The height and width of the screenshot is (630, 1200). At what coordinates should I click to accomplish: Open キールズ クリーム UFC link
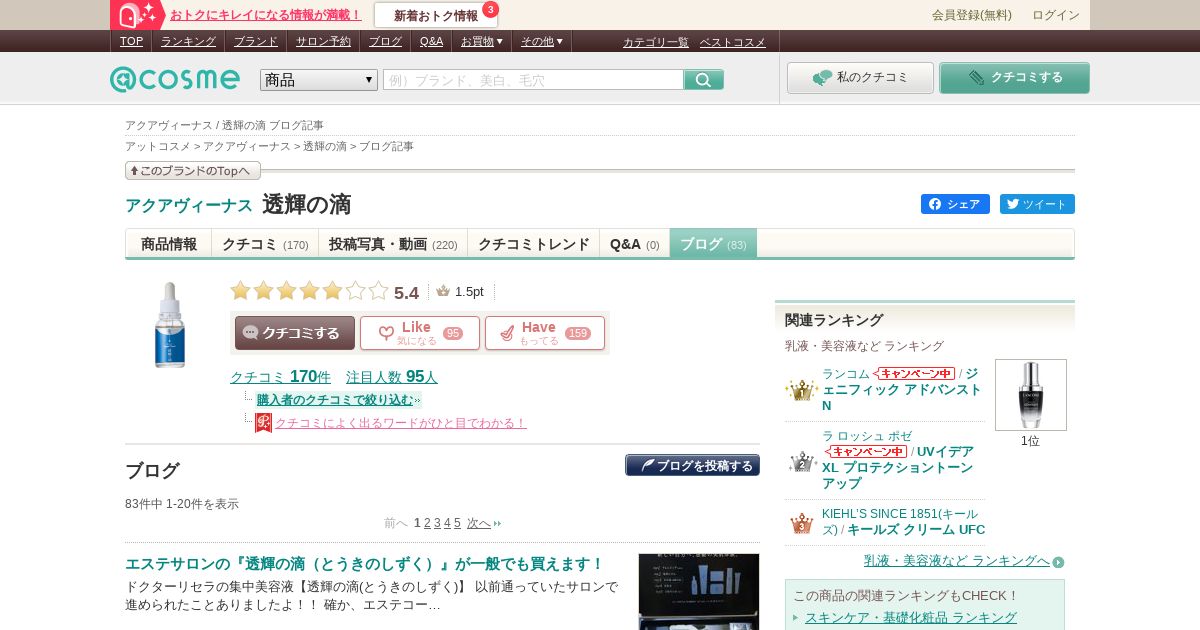916,529
